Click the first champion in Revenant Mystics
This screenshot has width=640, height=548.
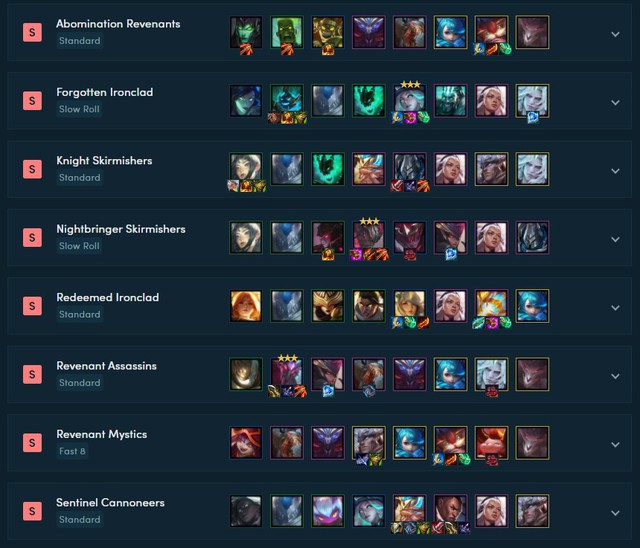coord(246,443)
